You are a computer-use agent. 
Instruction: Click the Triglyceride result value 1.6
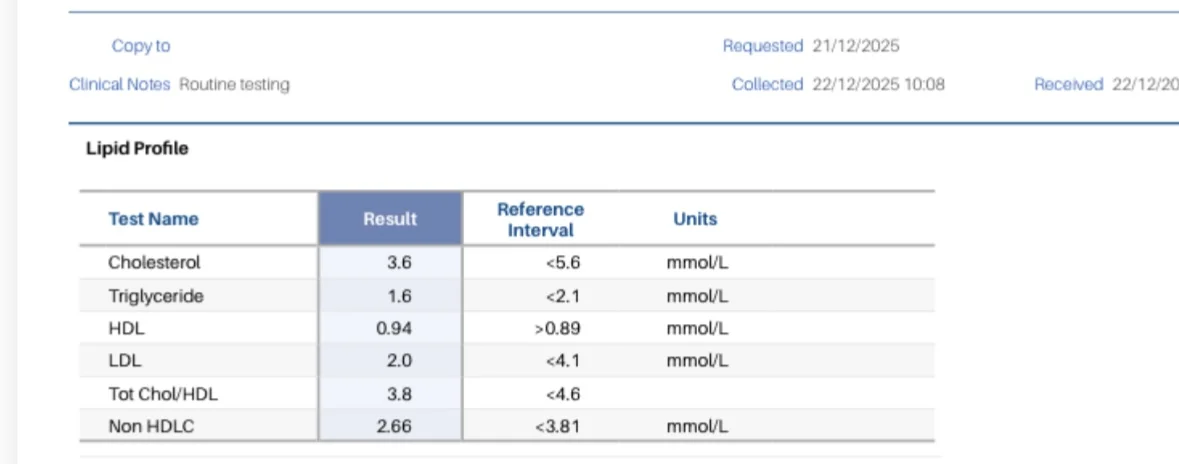coord(400,296)
